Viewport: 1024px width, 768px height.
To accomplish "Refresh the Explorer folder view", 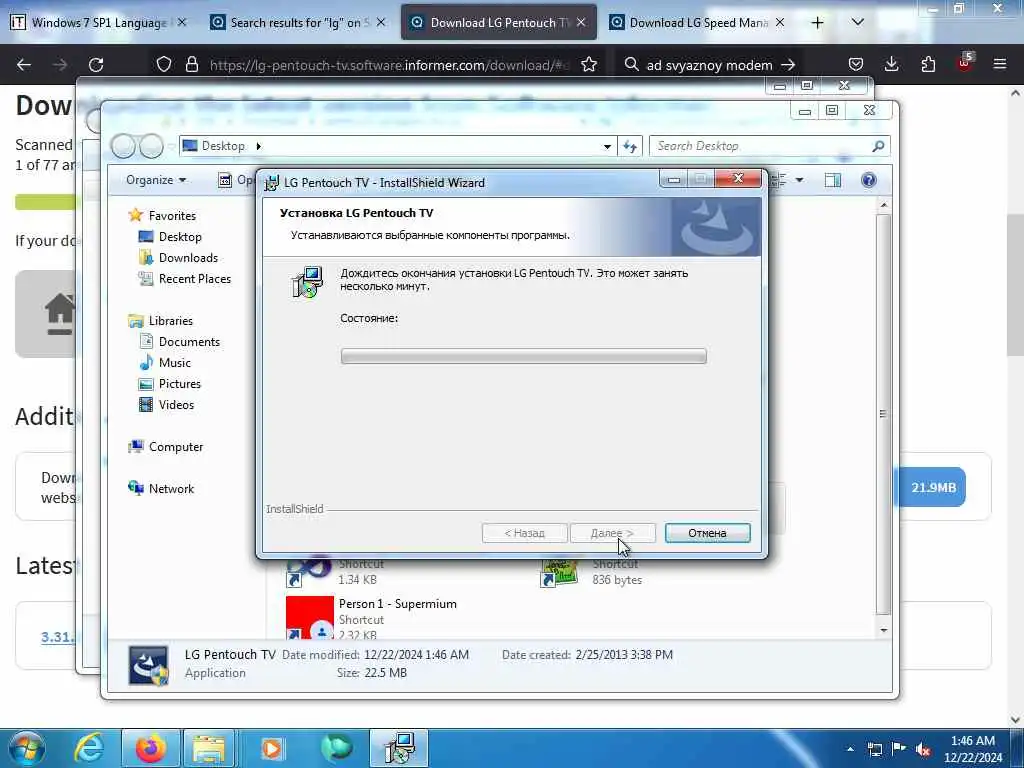I will tap(630, 146).
